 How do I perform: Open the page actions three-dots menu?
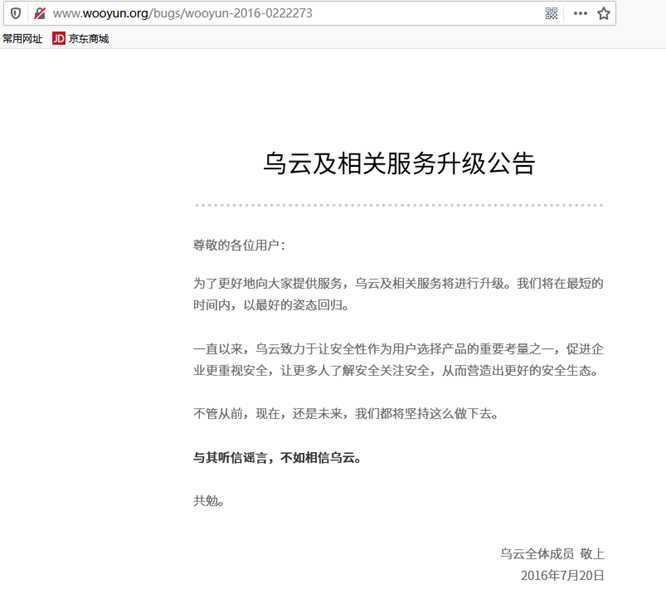tap(580, 14)
